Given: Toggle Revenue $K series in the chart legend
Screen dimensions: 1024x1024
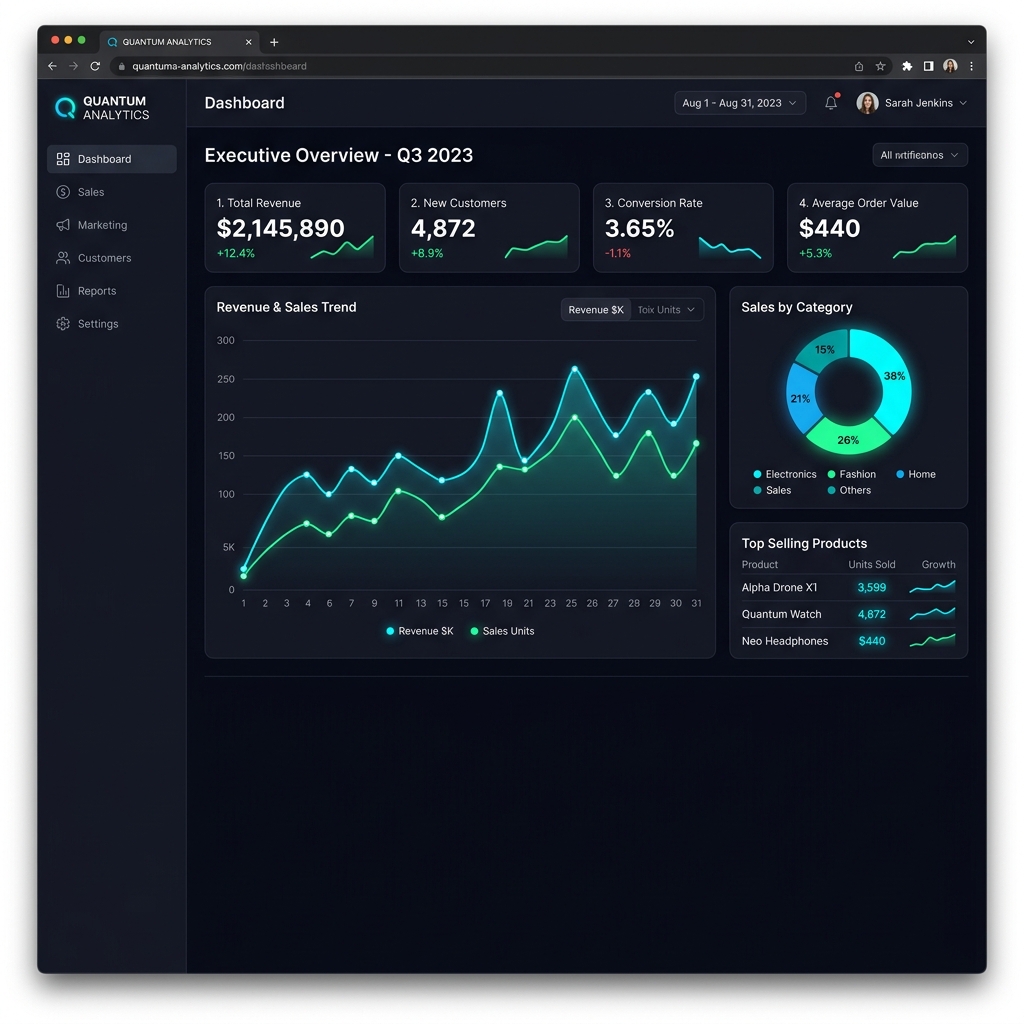Looking at the screenshot, I should (418, 631).
